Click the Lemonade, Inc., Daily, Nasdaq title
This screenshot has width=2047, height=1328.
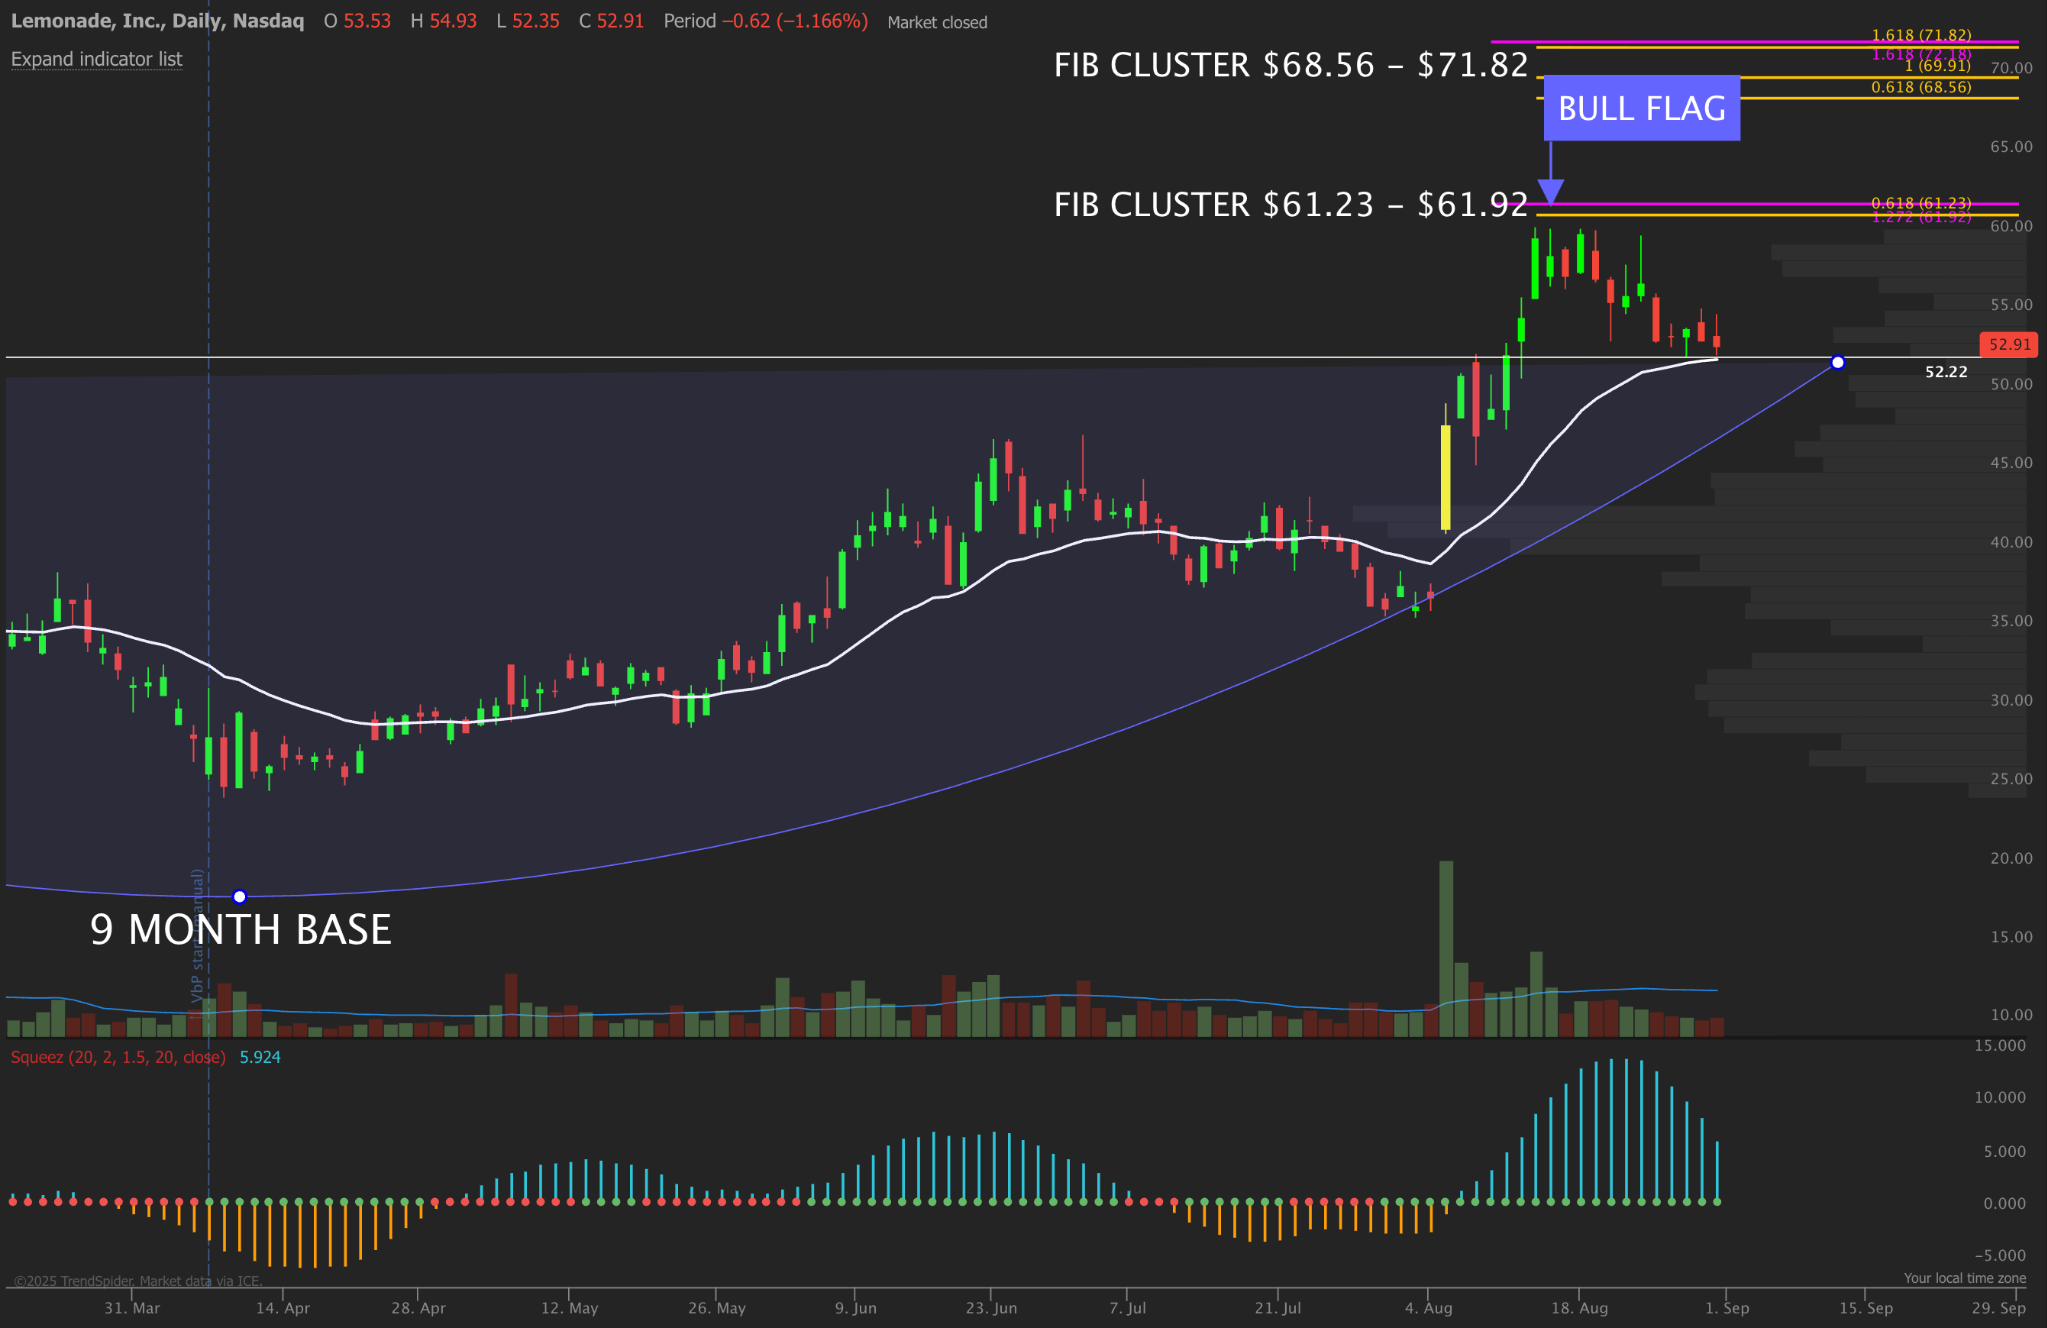157,21
